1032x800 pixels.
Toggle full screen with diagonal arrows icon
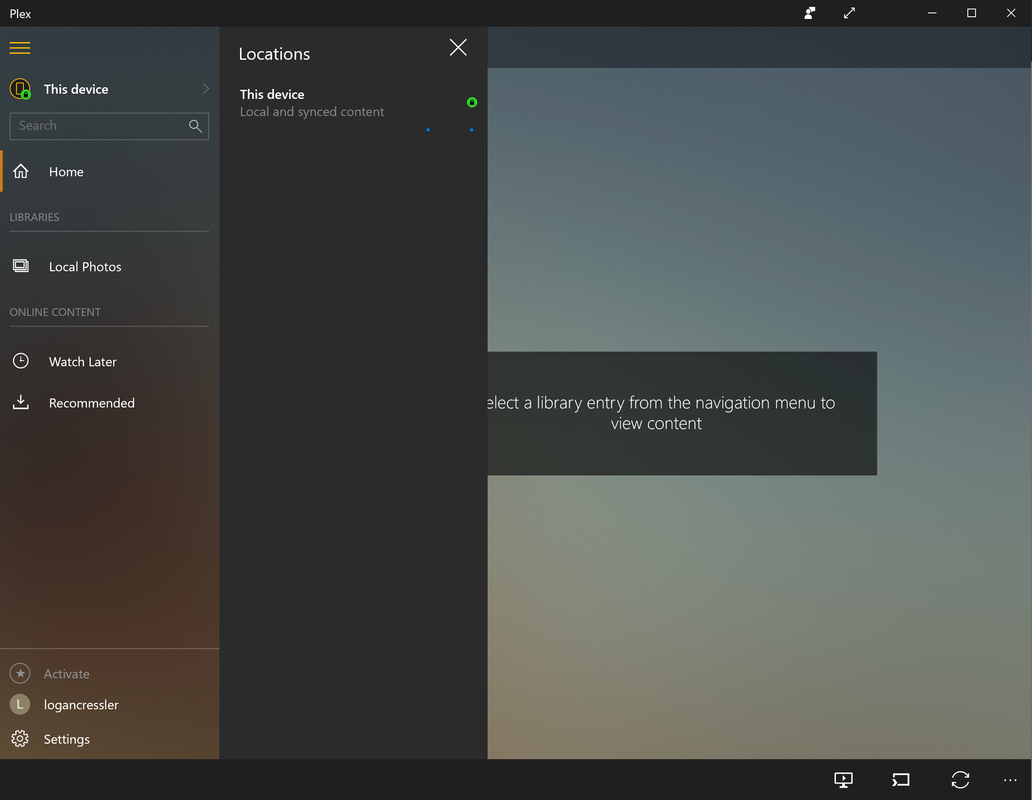tap(849, 13)
